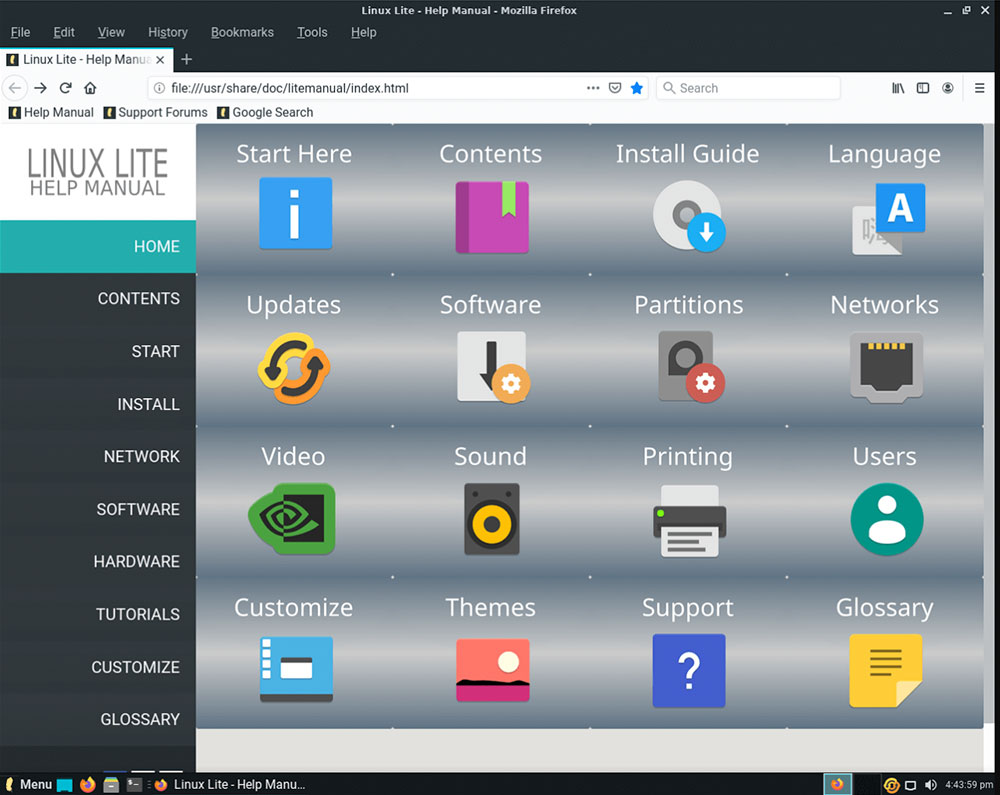The width and height of the screenshot is (1000, 795).
Task: Click the taskbar clock showing 4:43:59 pm
Action: (x=969, y=785)
